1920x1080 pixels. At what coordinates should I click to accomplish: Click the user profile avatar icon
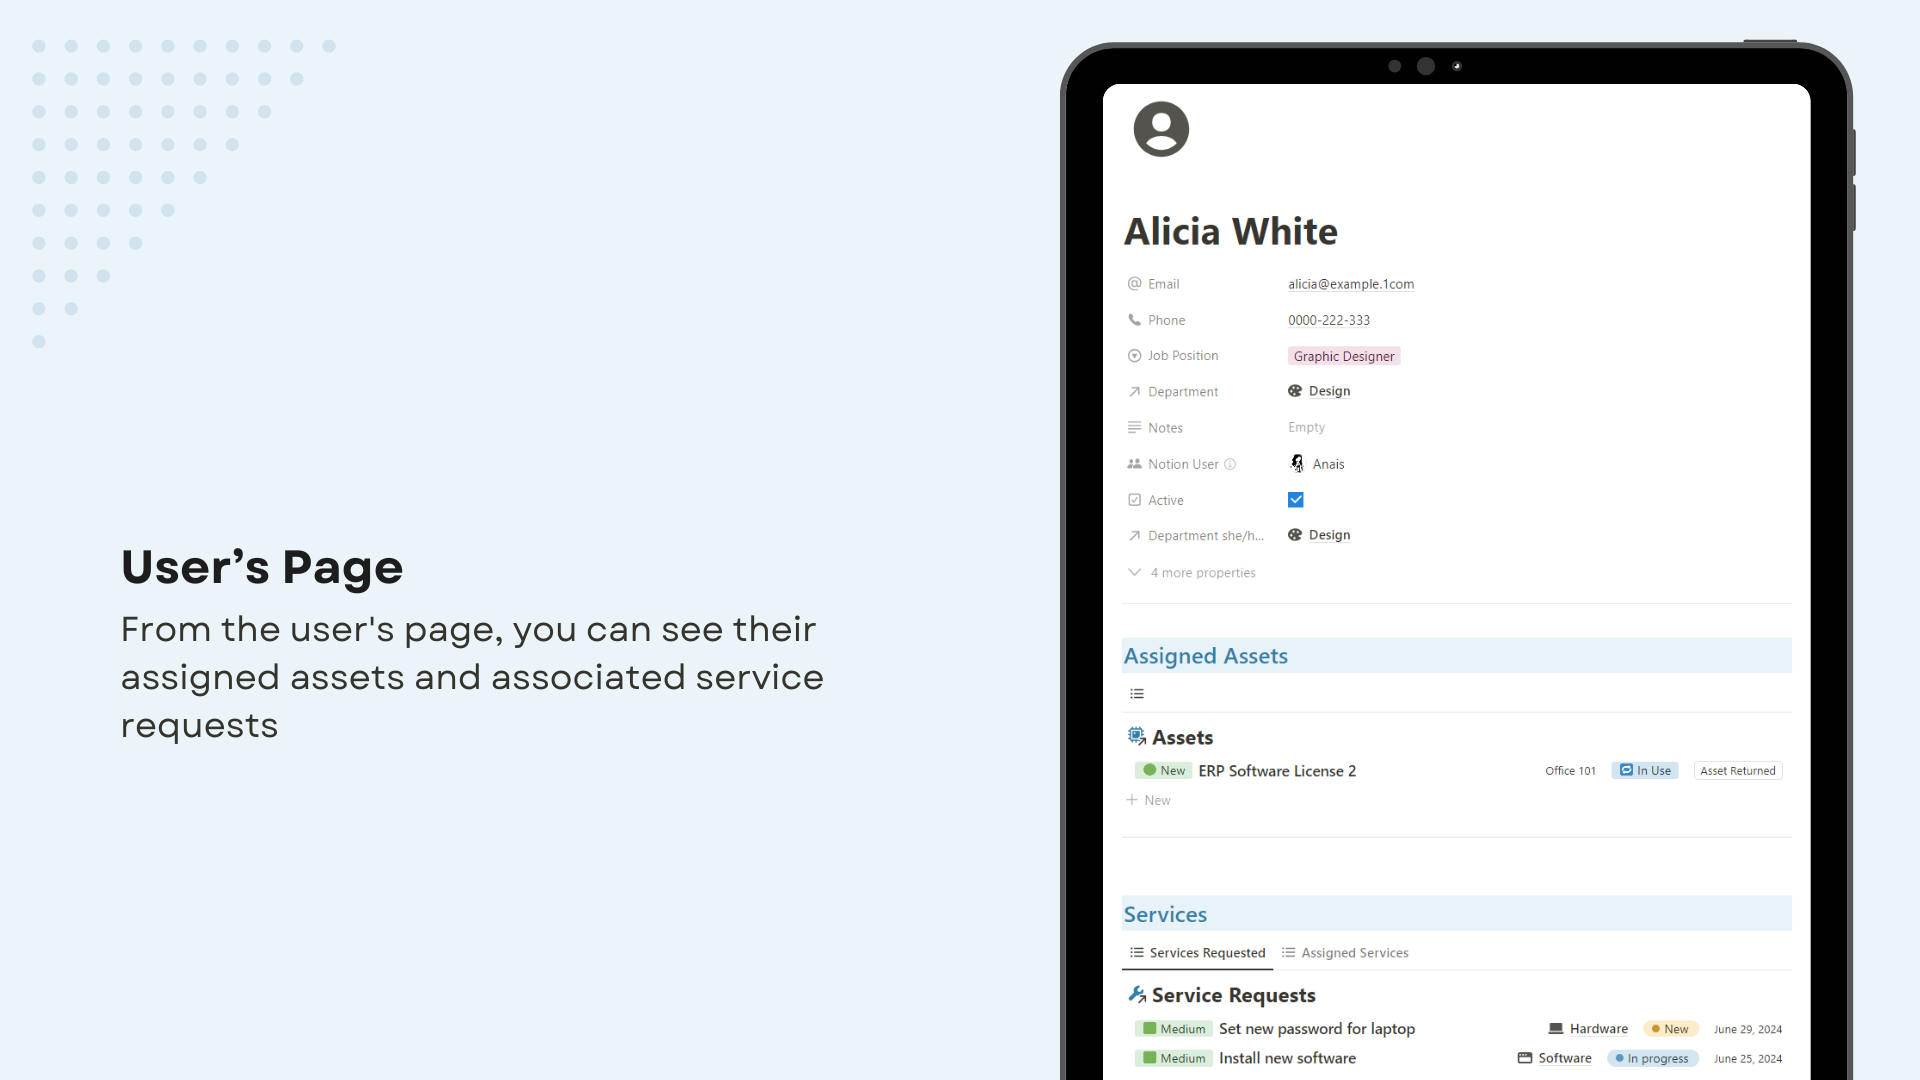(1161, 129)
